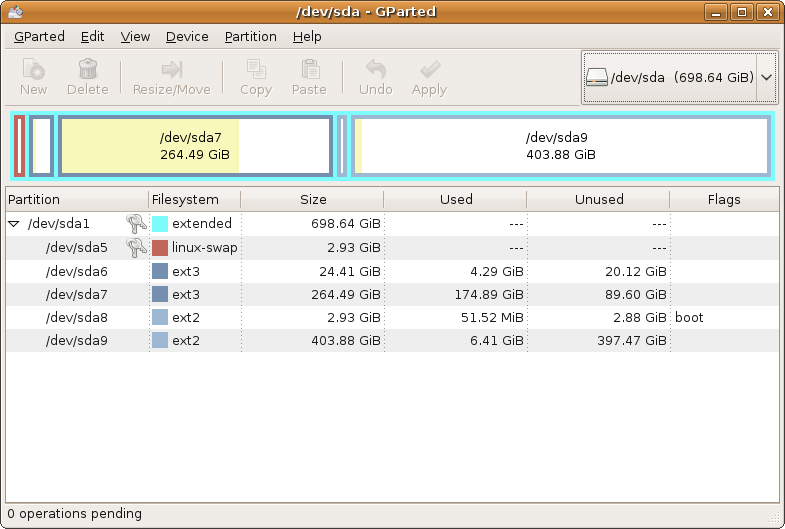Maximize the GParted window
The height and width of the screenshot is (529, 785).
click(x=742, y=12)
